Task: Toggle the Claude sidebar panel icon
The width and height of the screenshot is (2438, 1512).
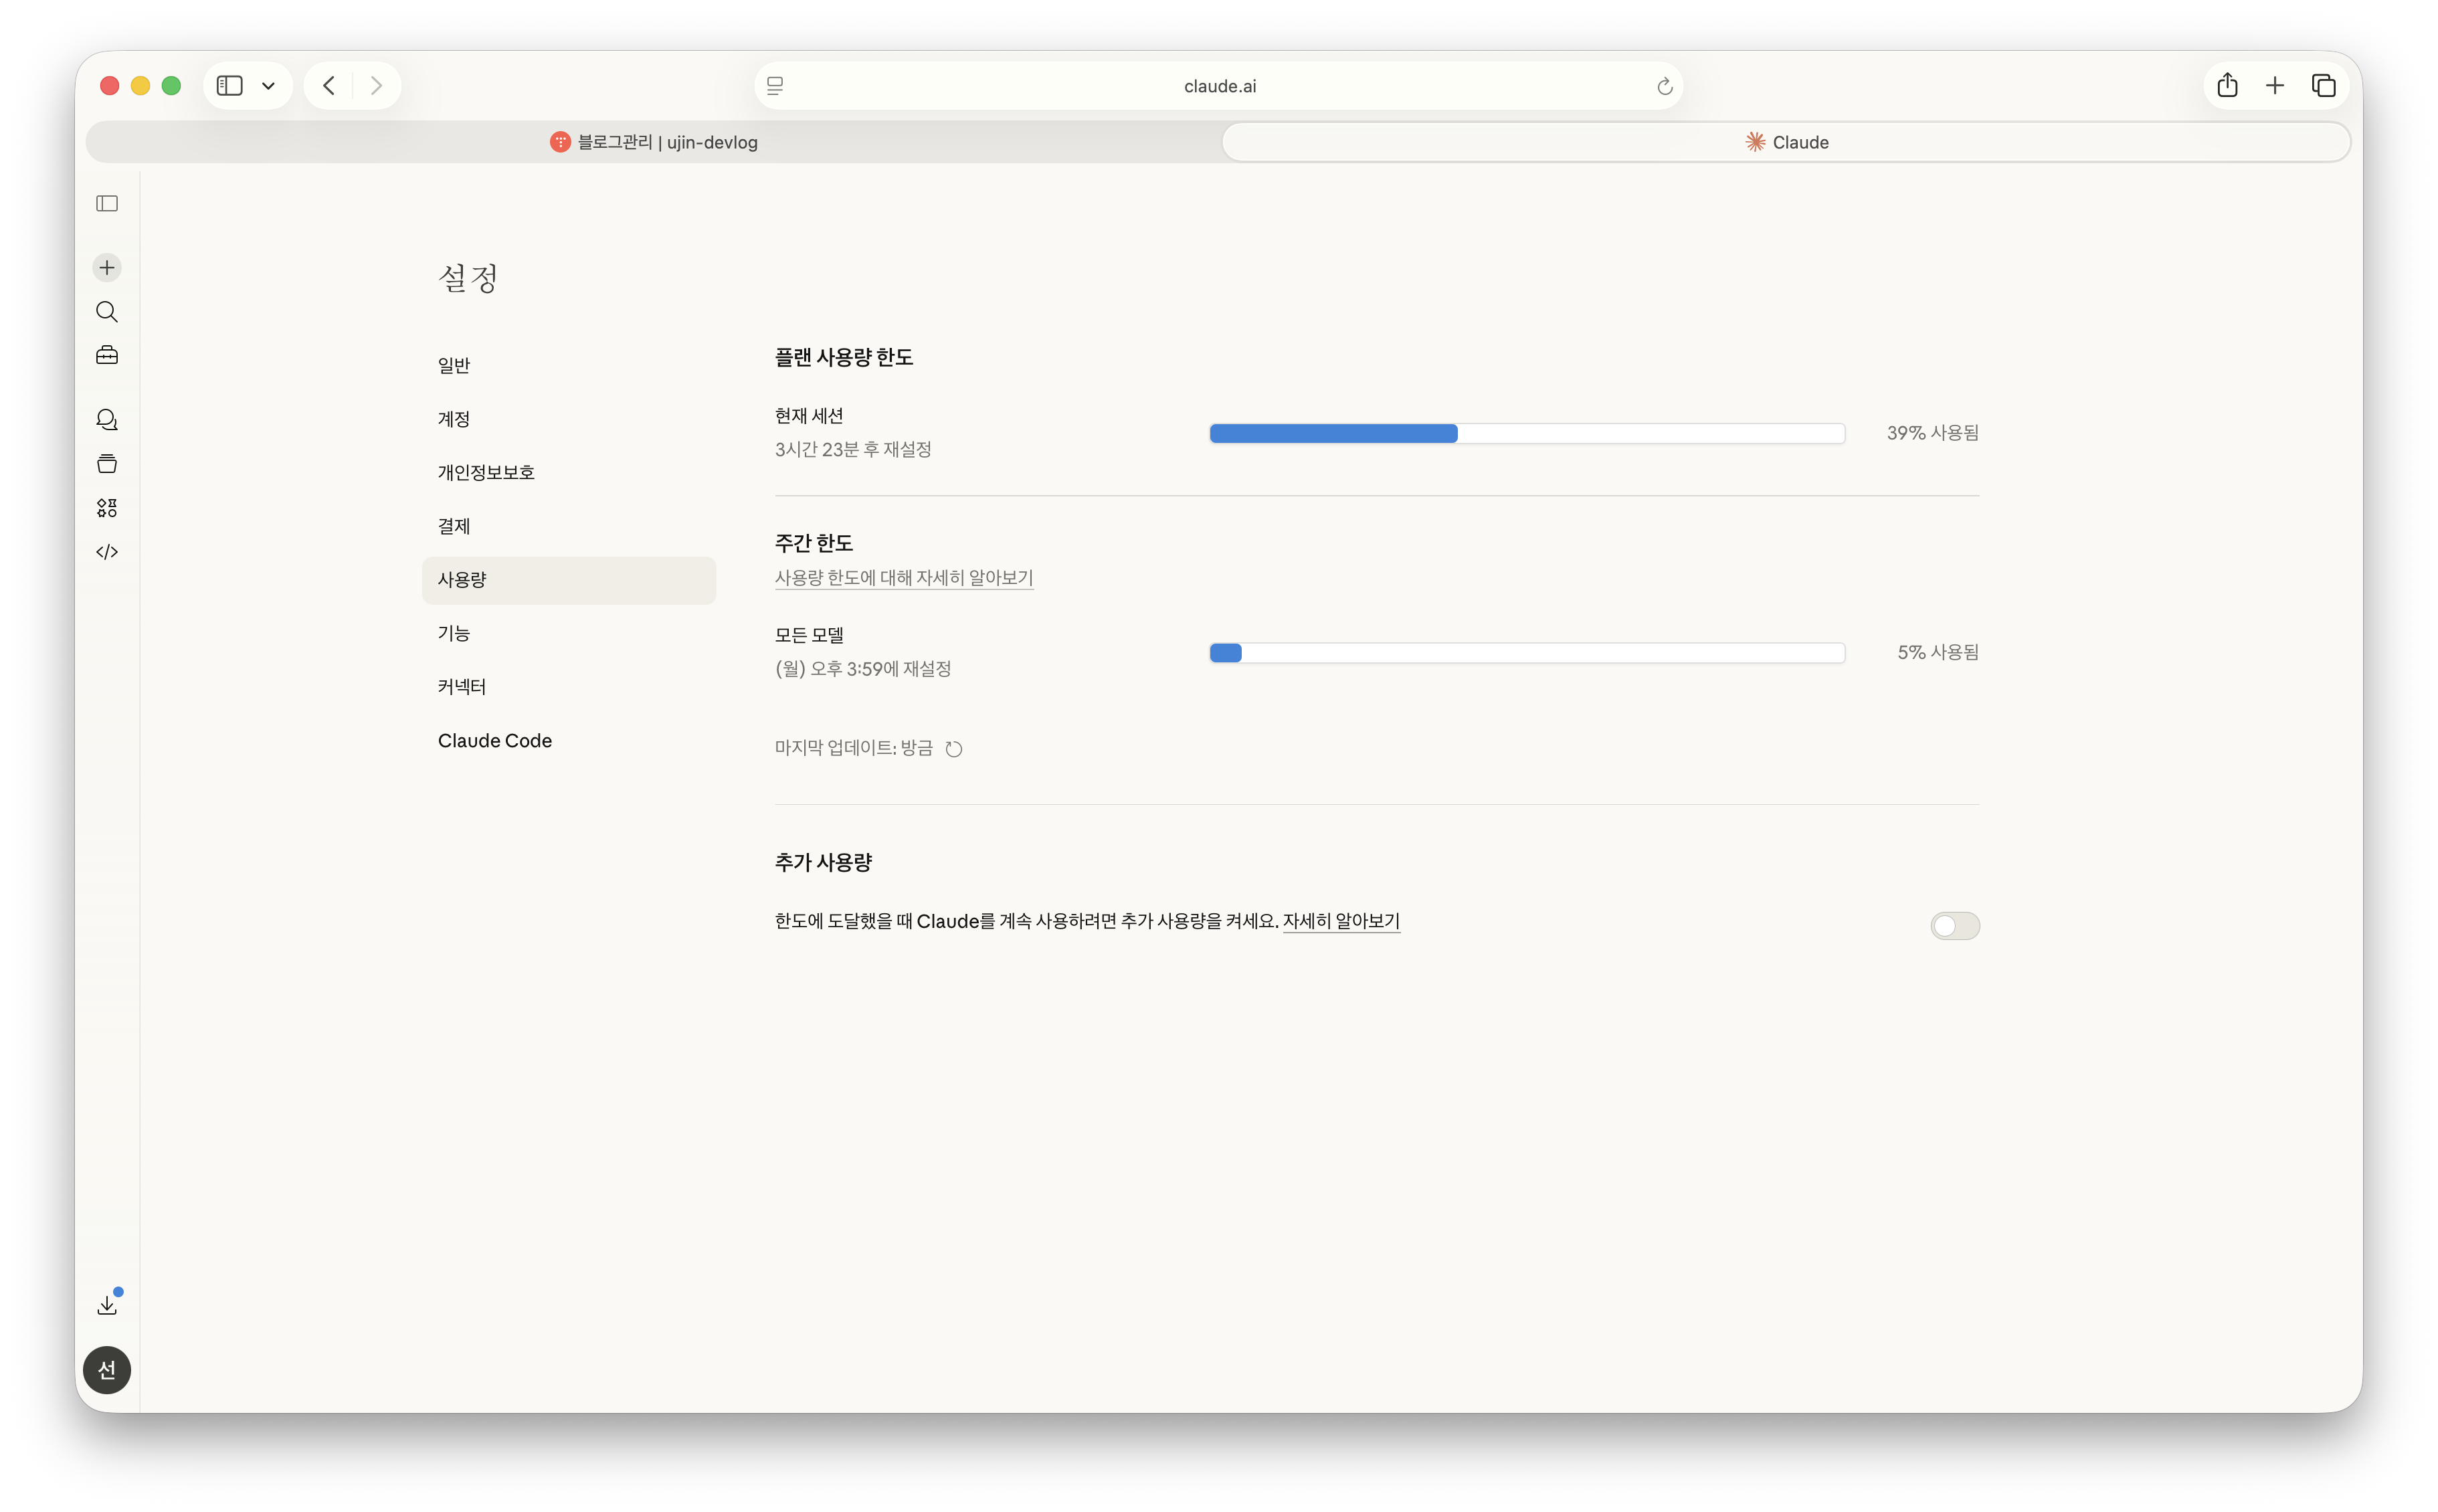Action: click(107, 204)
